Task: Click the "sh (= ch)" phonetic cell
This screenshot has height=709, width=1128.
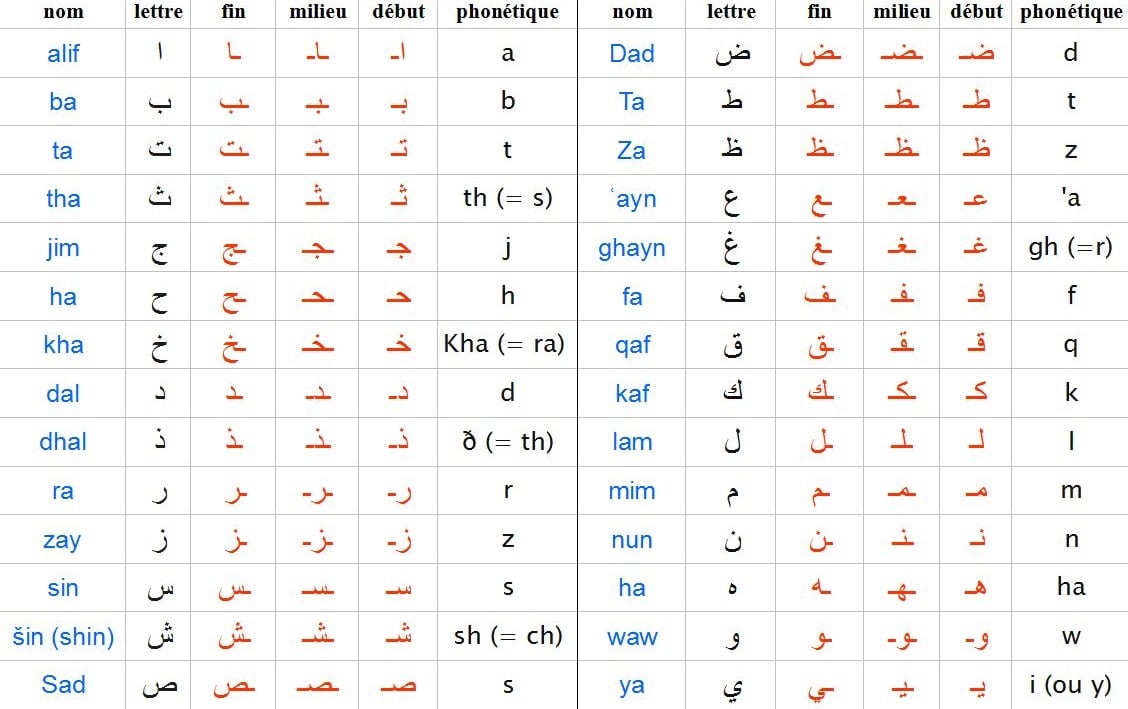Action: tap(507, 635)
